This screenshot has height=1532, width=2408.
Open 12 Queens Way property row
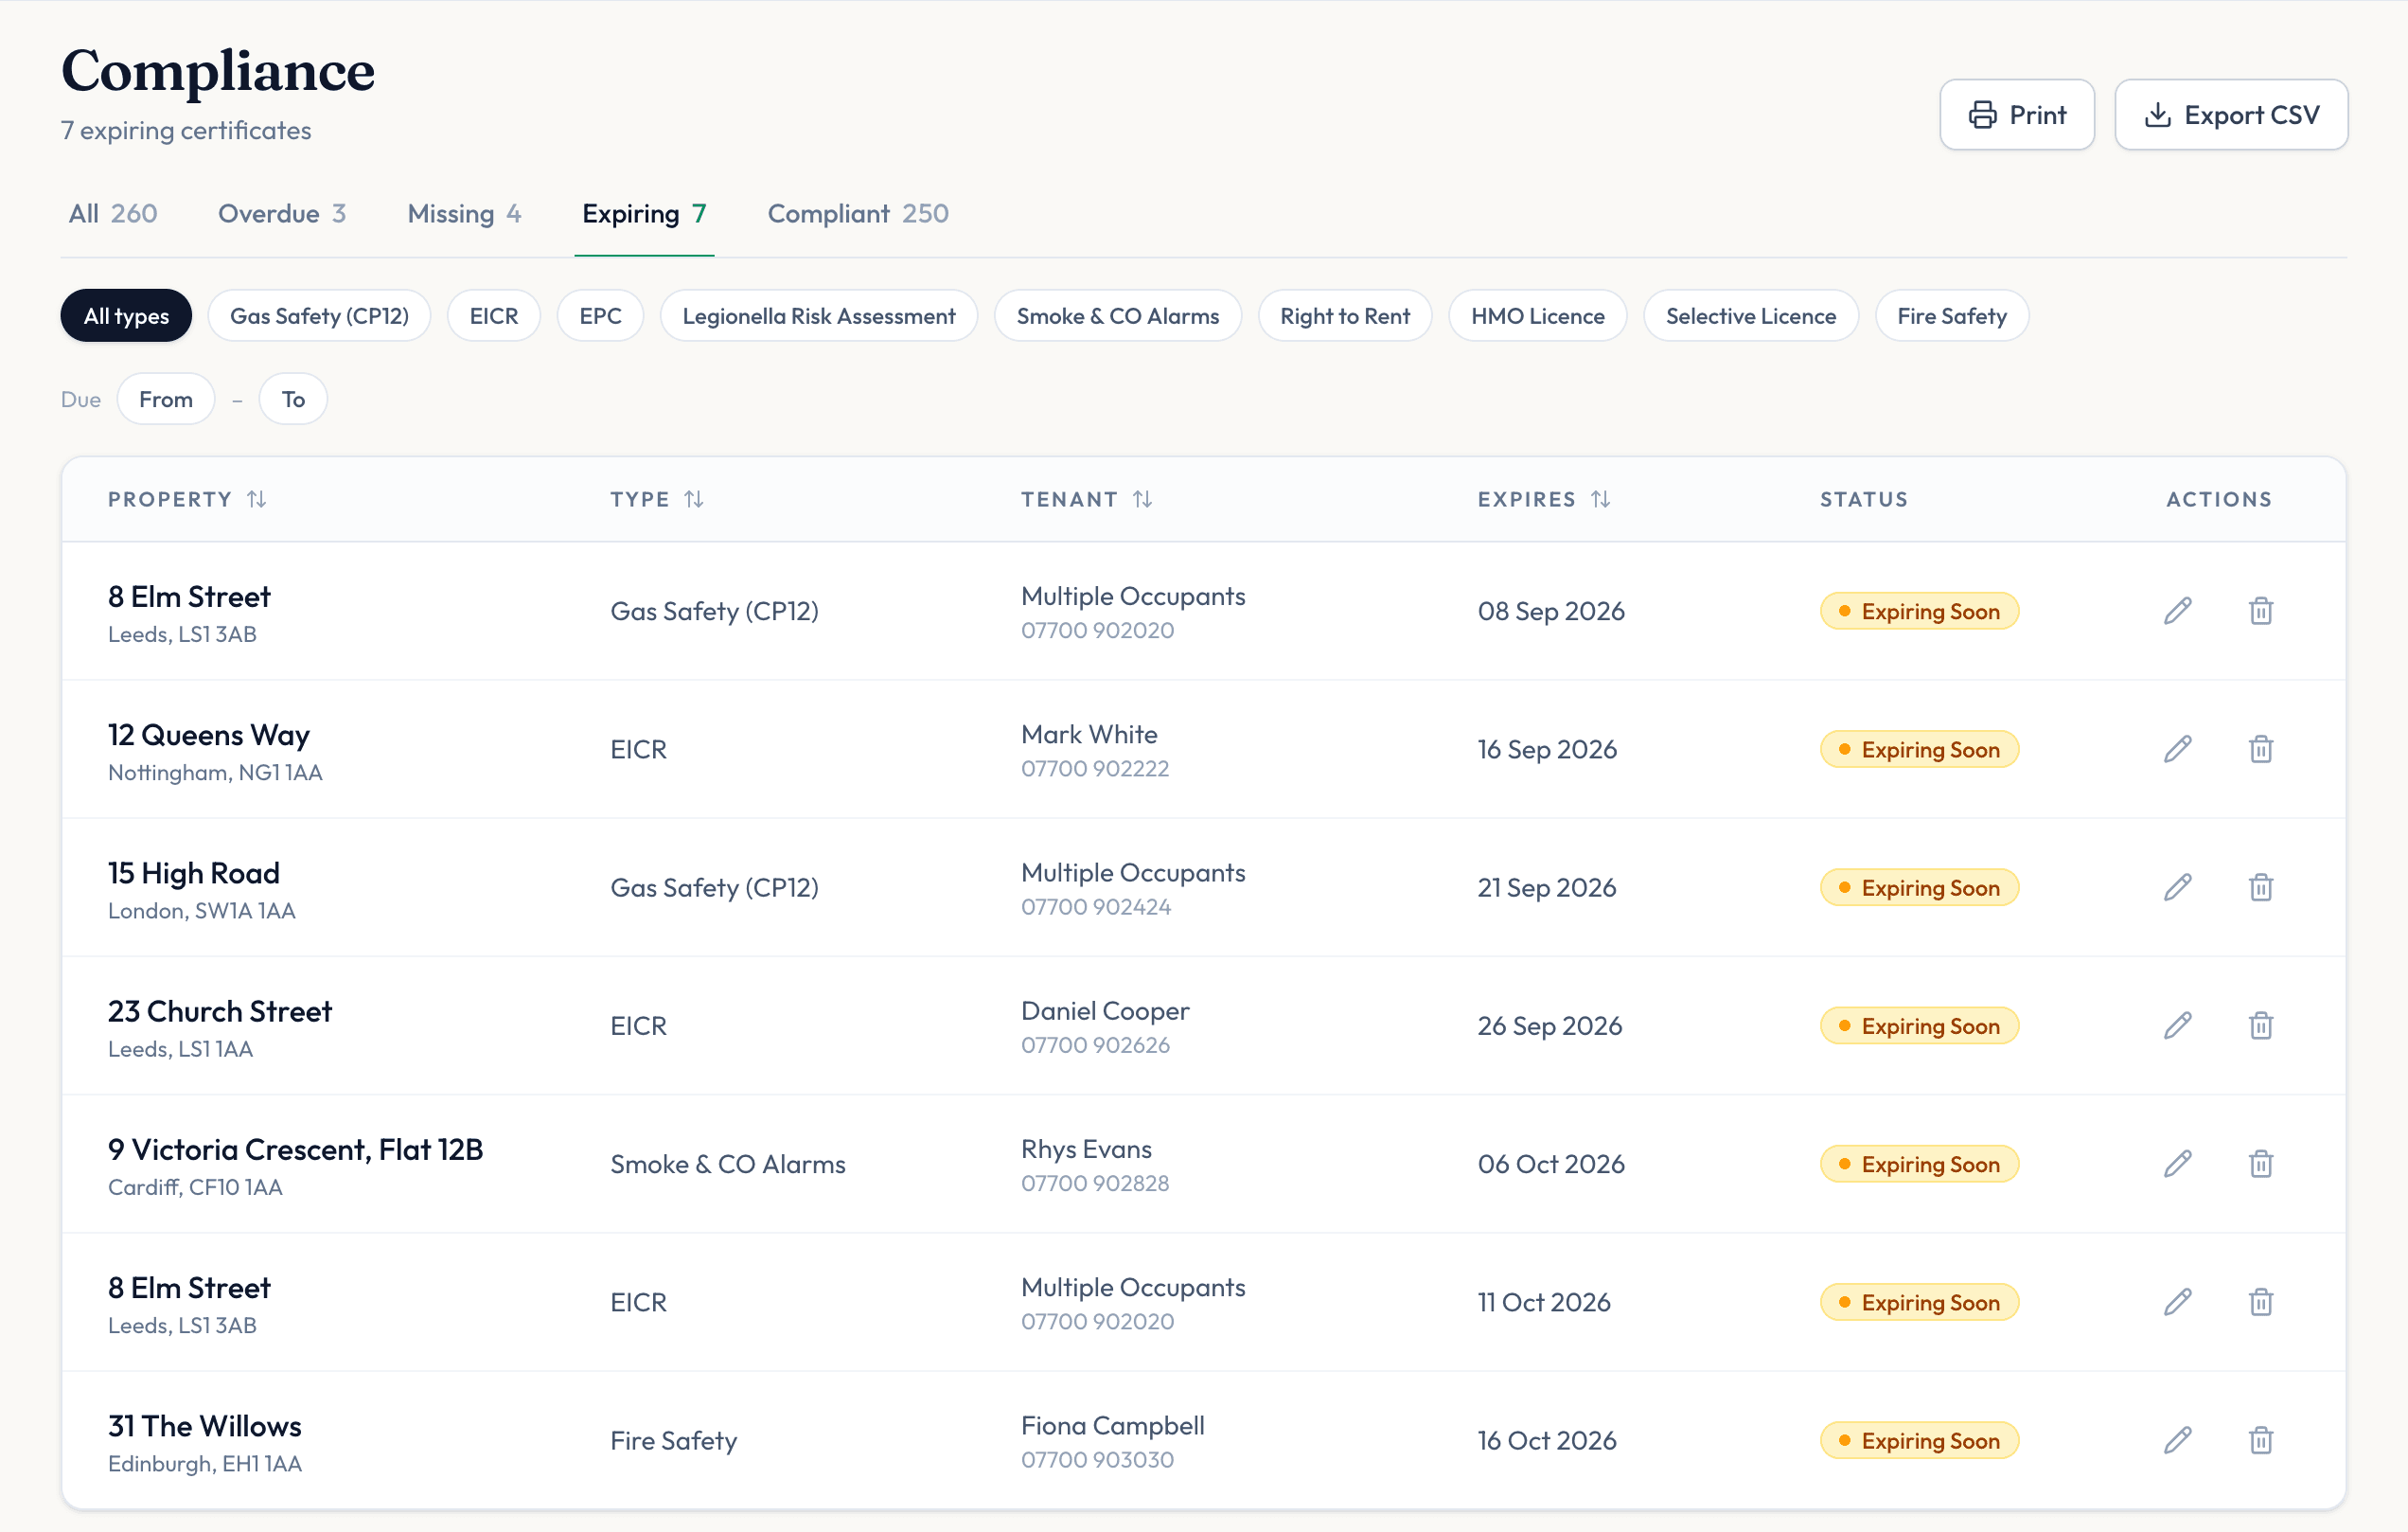(x=1203, y=749)
